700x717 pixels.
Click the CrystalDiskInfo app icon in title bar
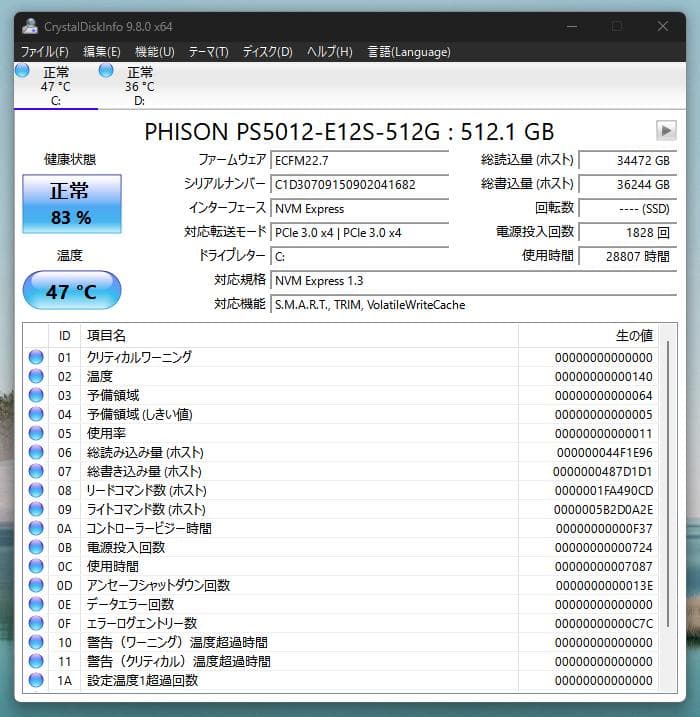coord(30,27)
